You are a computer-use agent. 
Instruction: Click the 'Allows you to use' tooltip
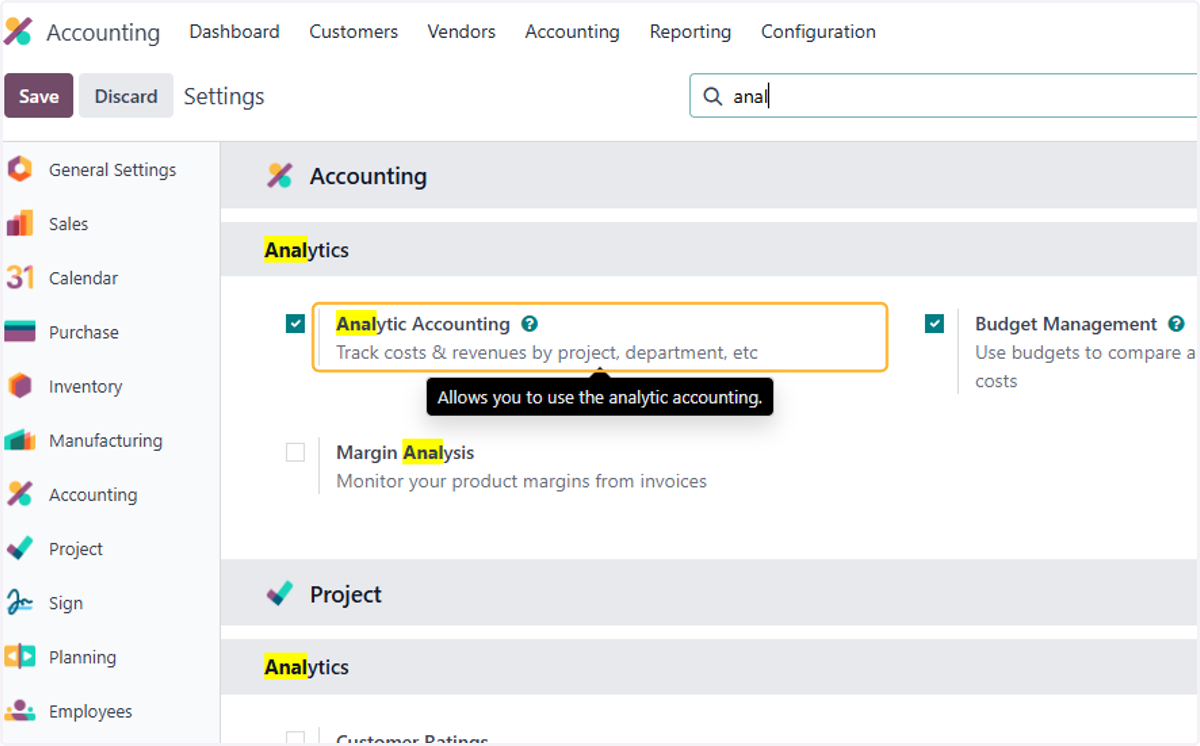pos(600,397)
